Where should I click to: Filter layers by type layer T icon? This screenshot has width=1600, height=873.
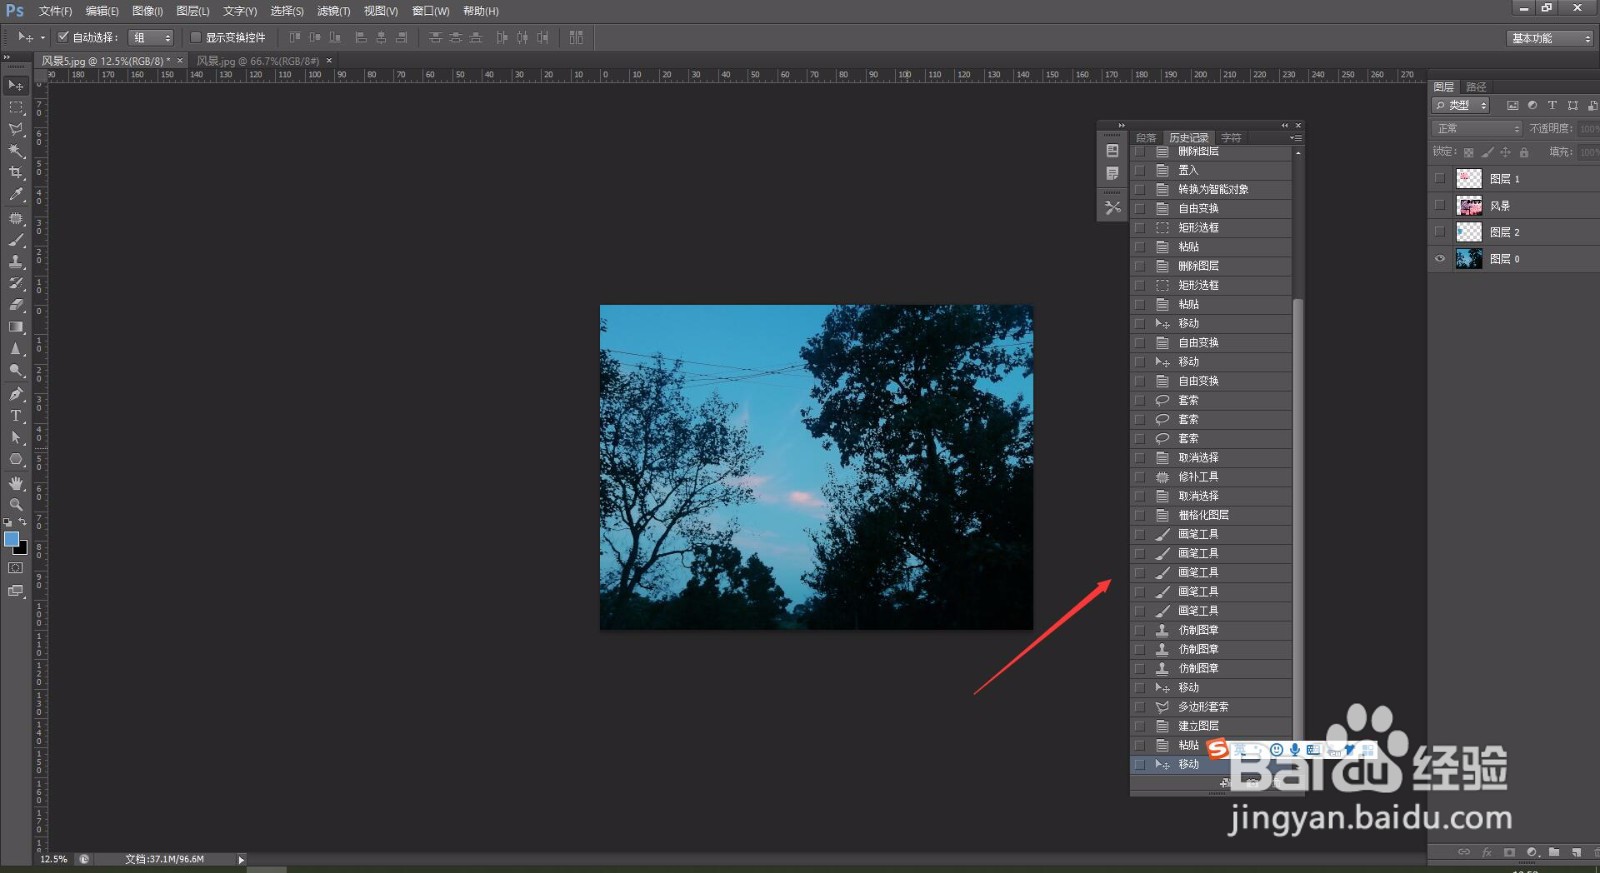click(x=1552, y=105)
